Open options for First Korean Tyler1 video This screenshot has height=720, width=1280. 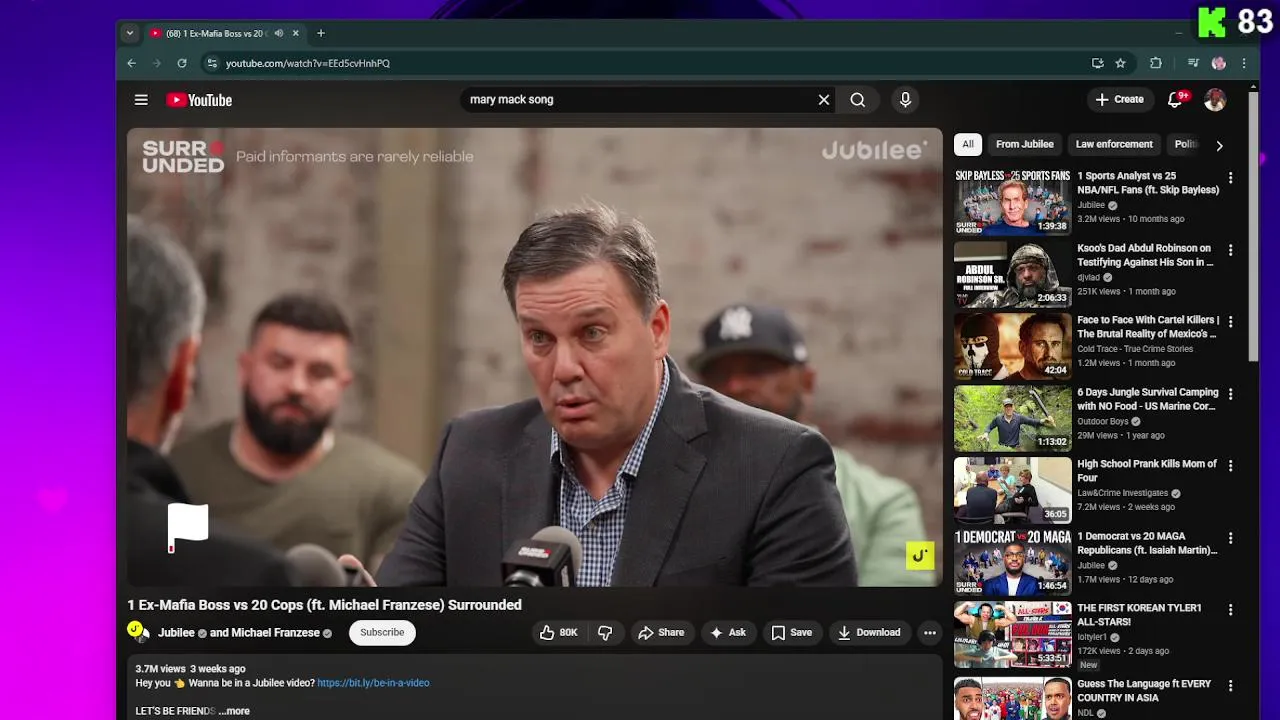point(1230,610)
